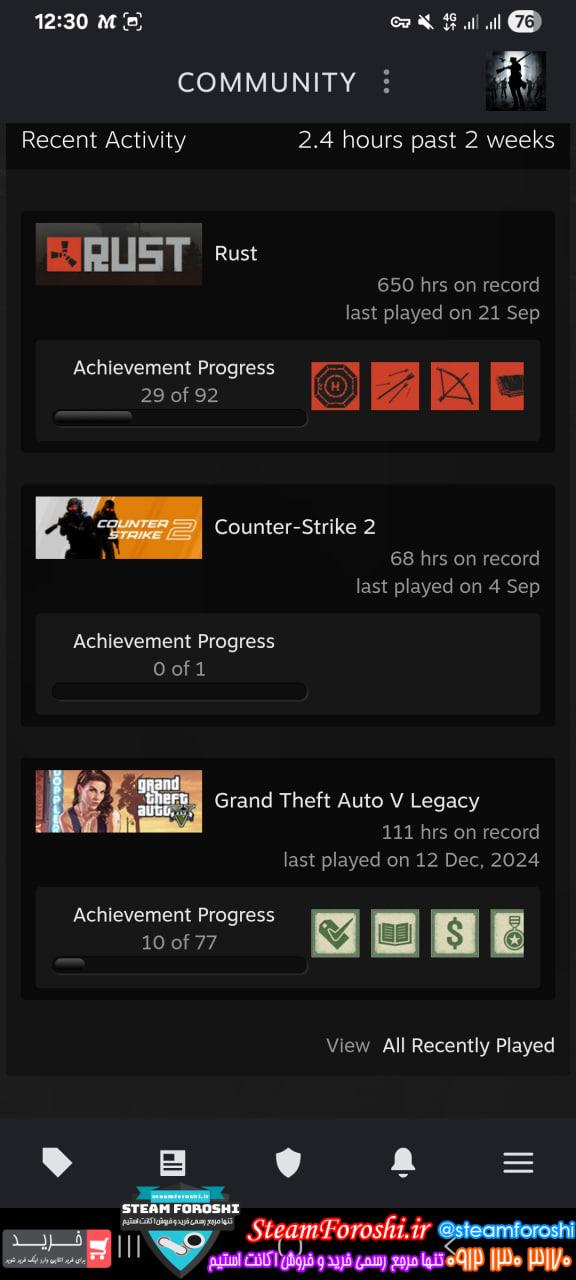Tap the Counter-Strike 2 title text
Image resolution: width=576 pixels, height=1280 pixels.
(295, 527)
